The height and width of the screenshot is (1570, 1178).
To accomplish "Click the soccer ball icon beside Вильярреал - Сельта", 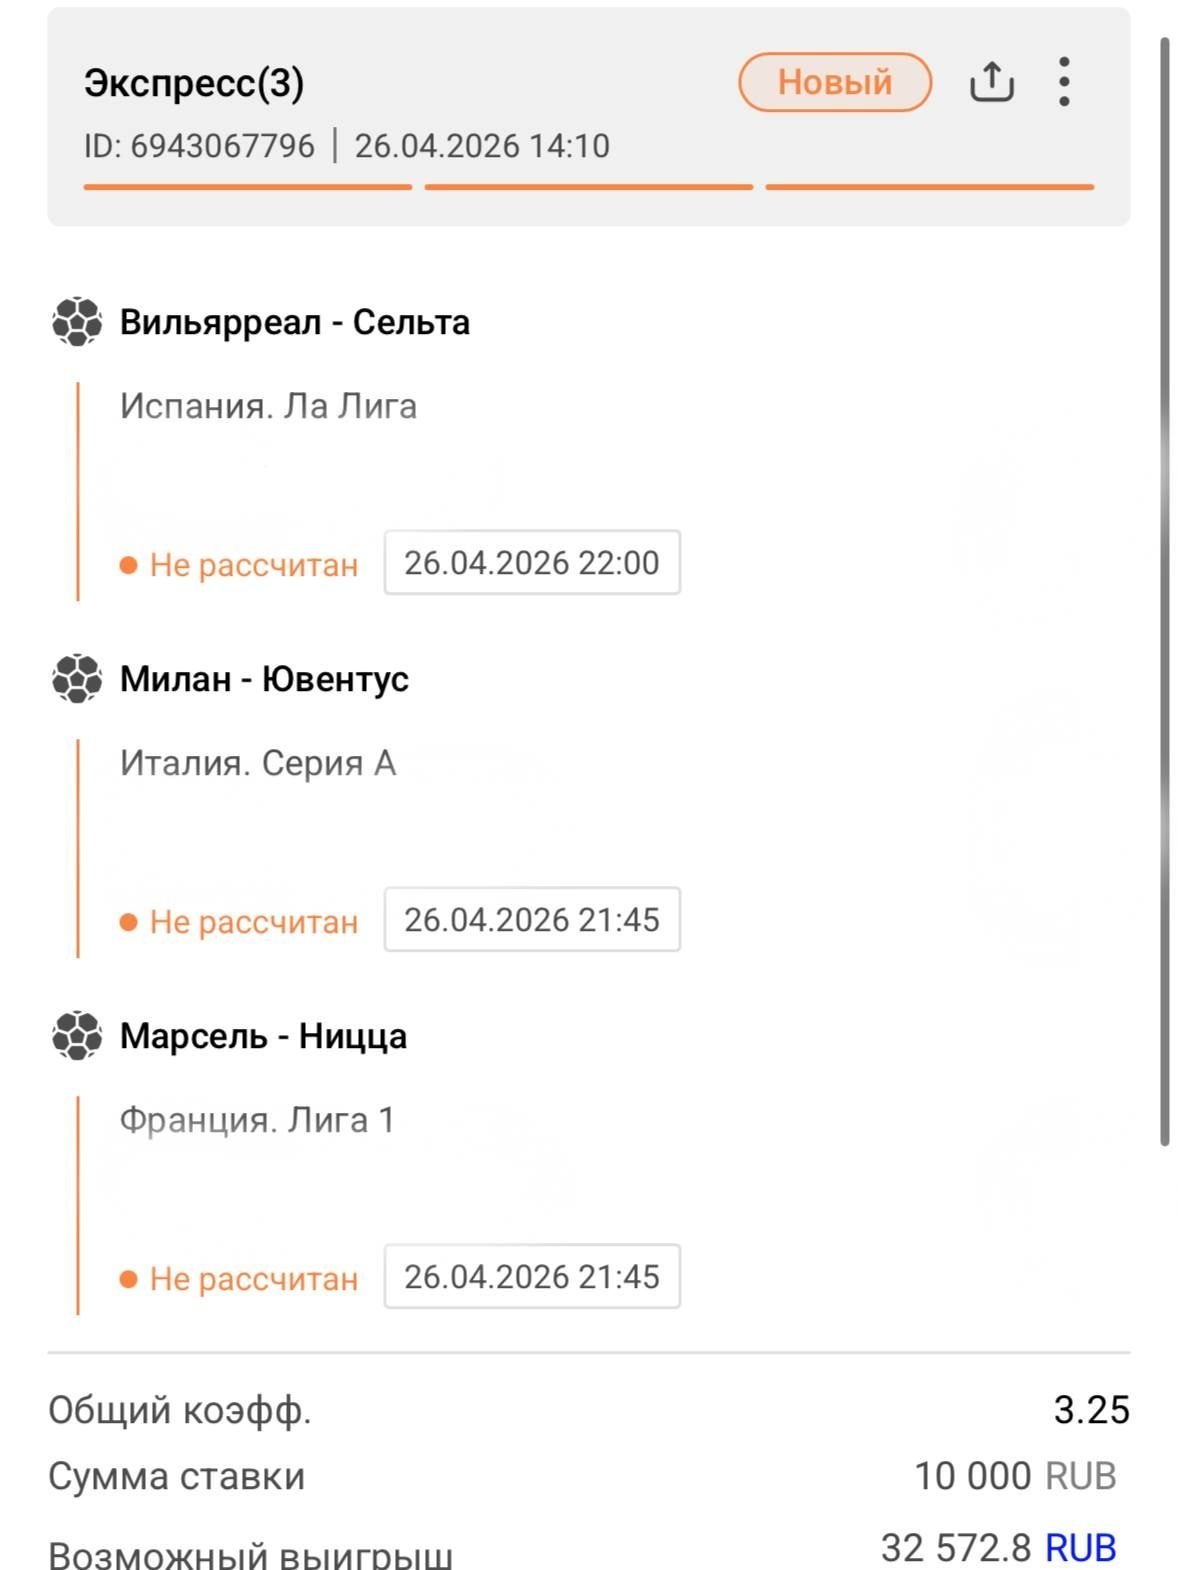I will (77, 322).
